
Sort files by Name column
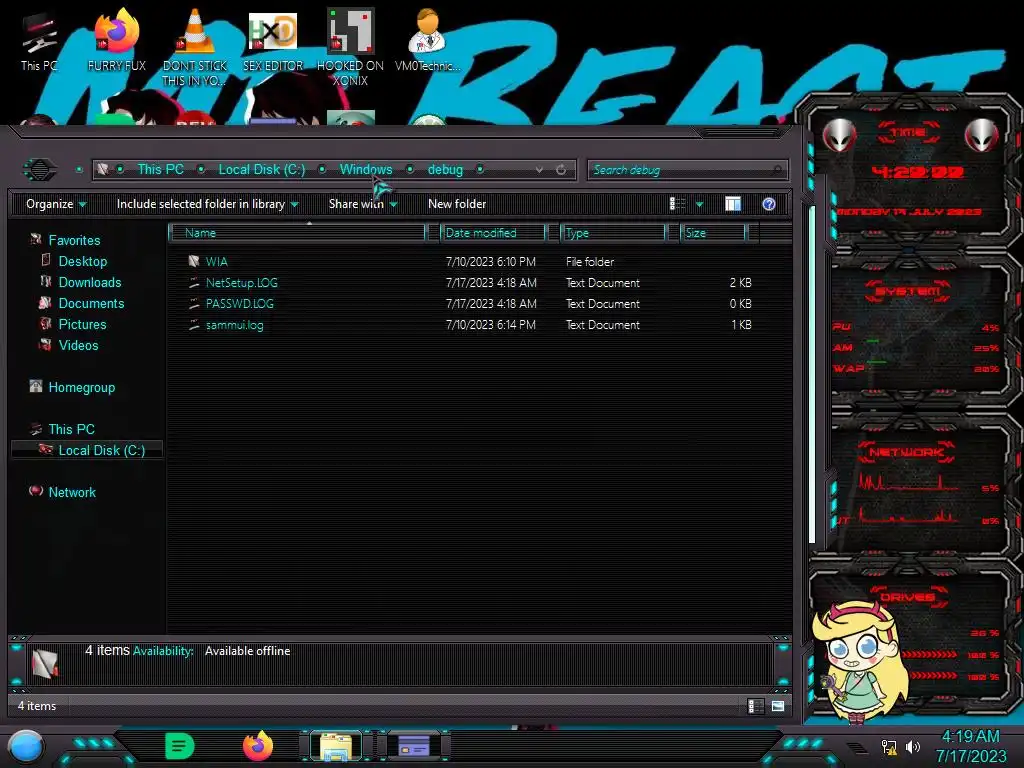(297, 233)
